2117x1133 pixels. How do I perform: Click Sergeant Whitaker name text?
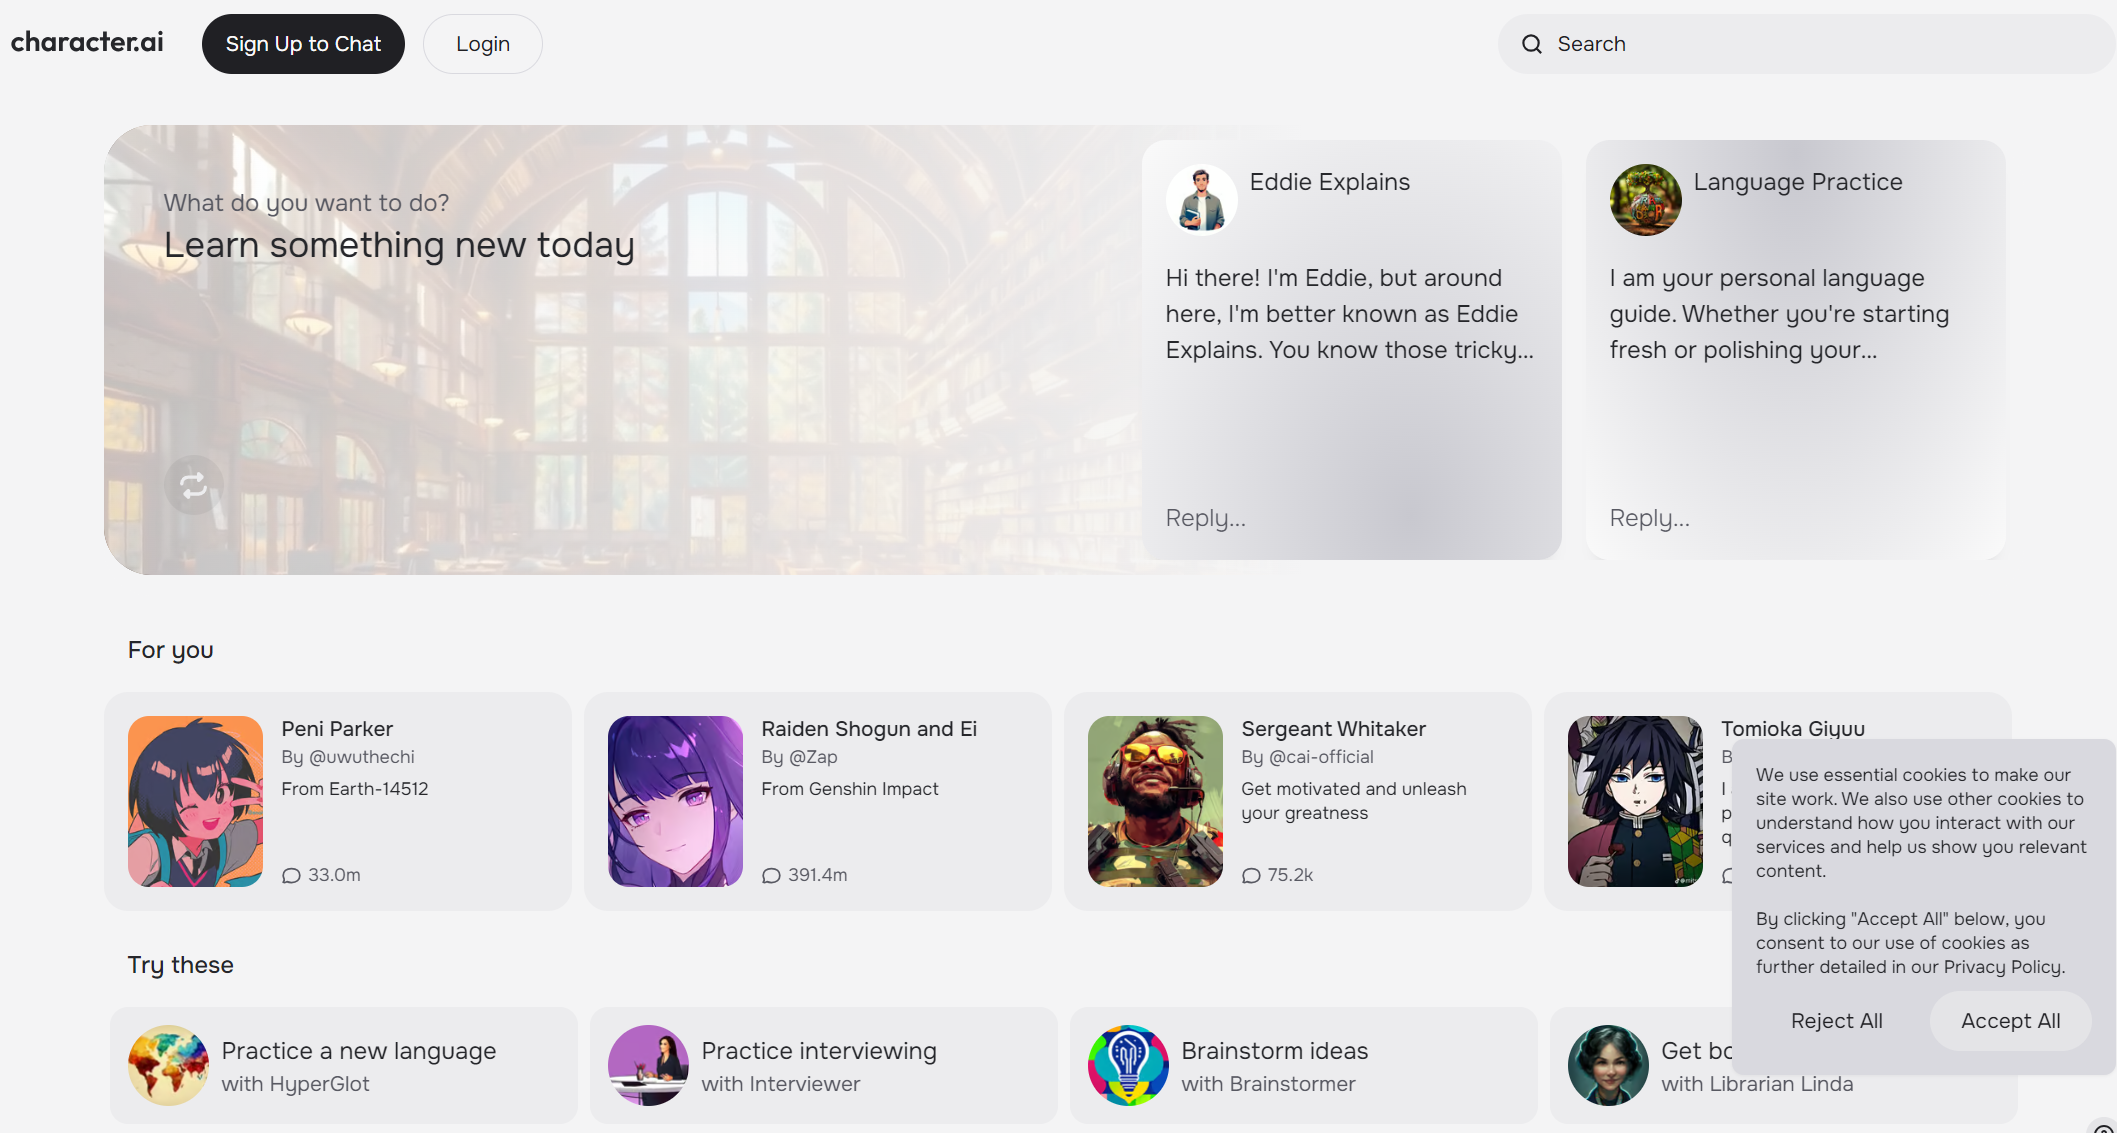point(1333,729)
